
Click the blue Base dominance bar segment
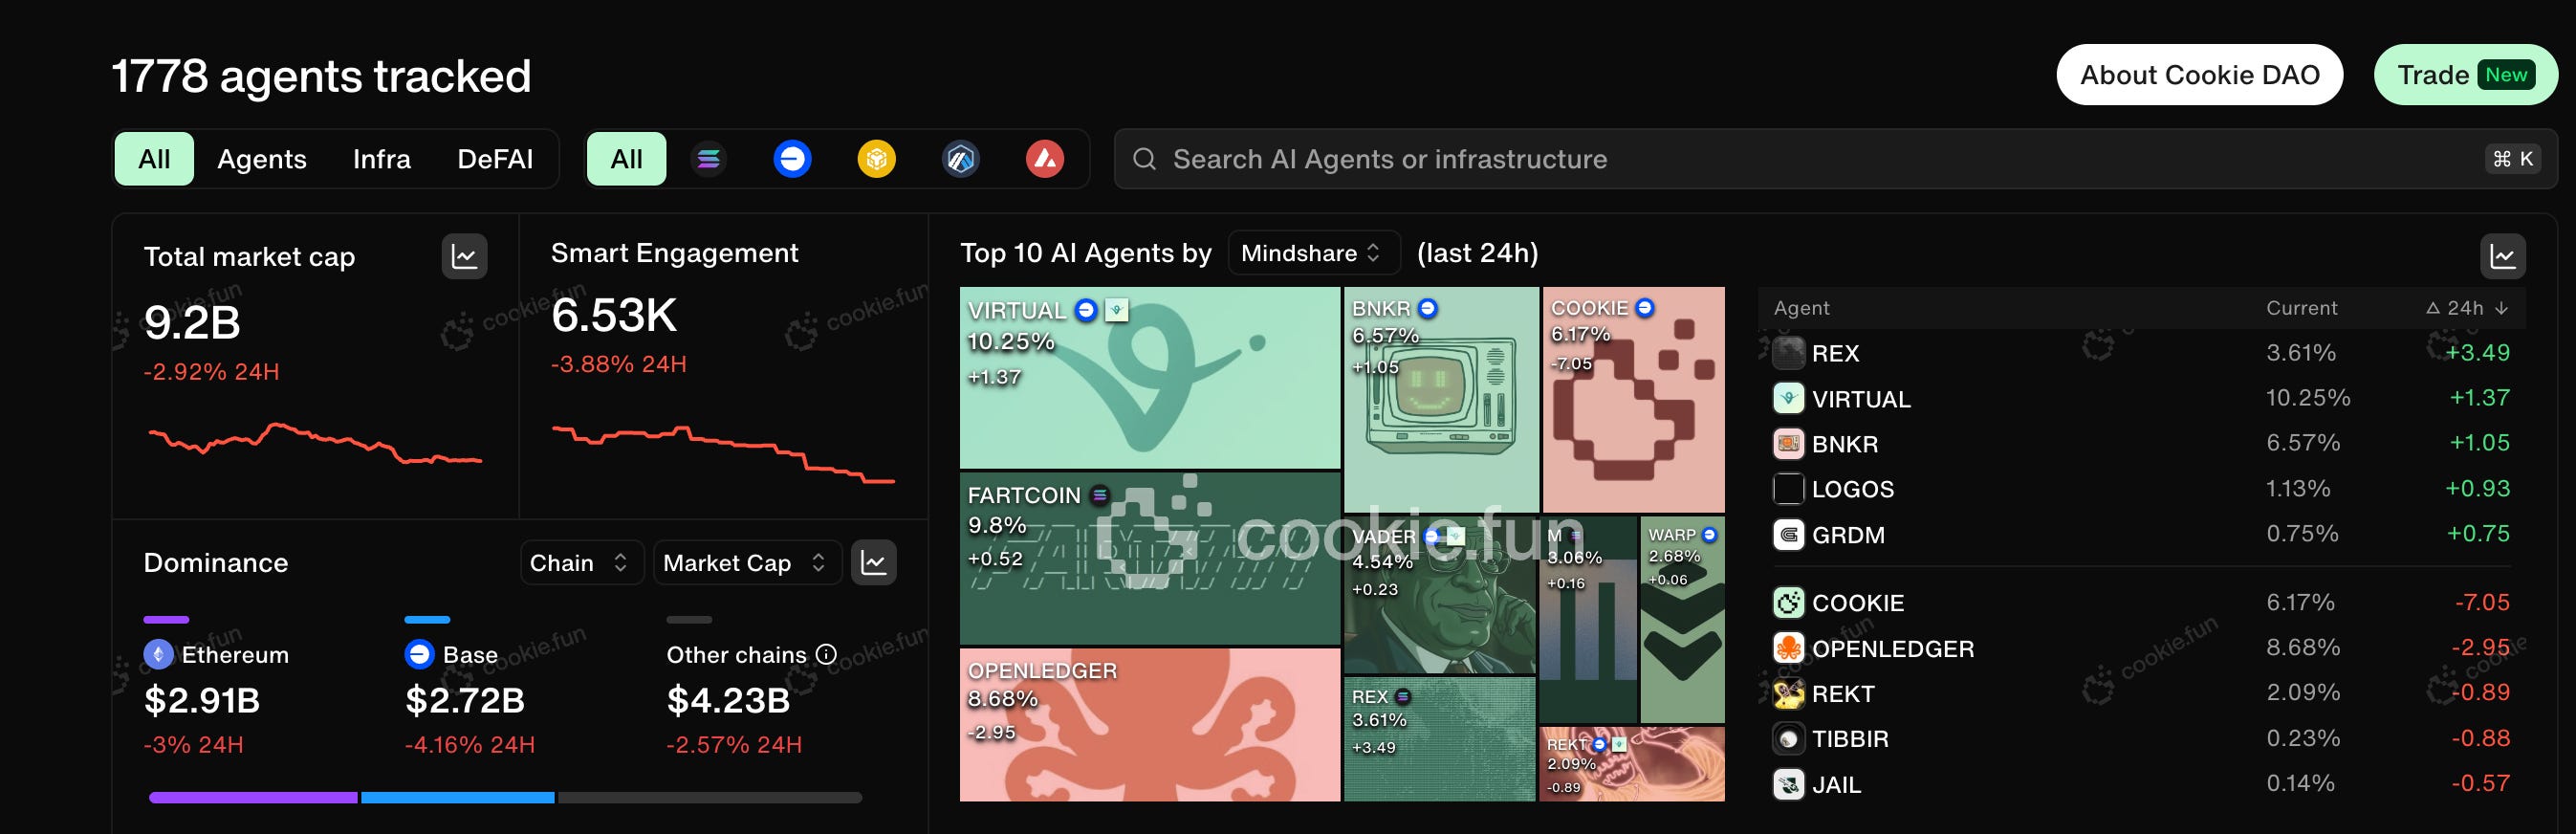458,798
